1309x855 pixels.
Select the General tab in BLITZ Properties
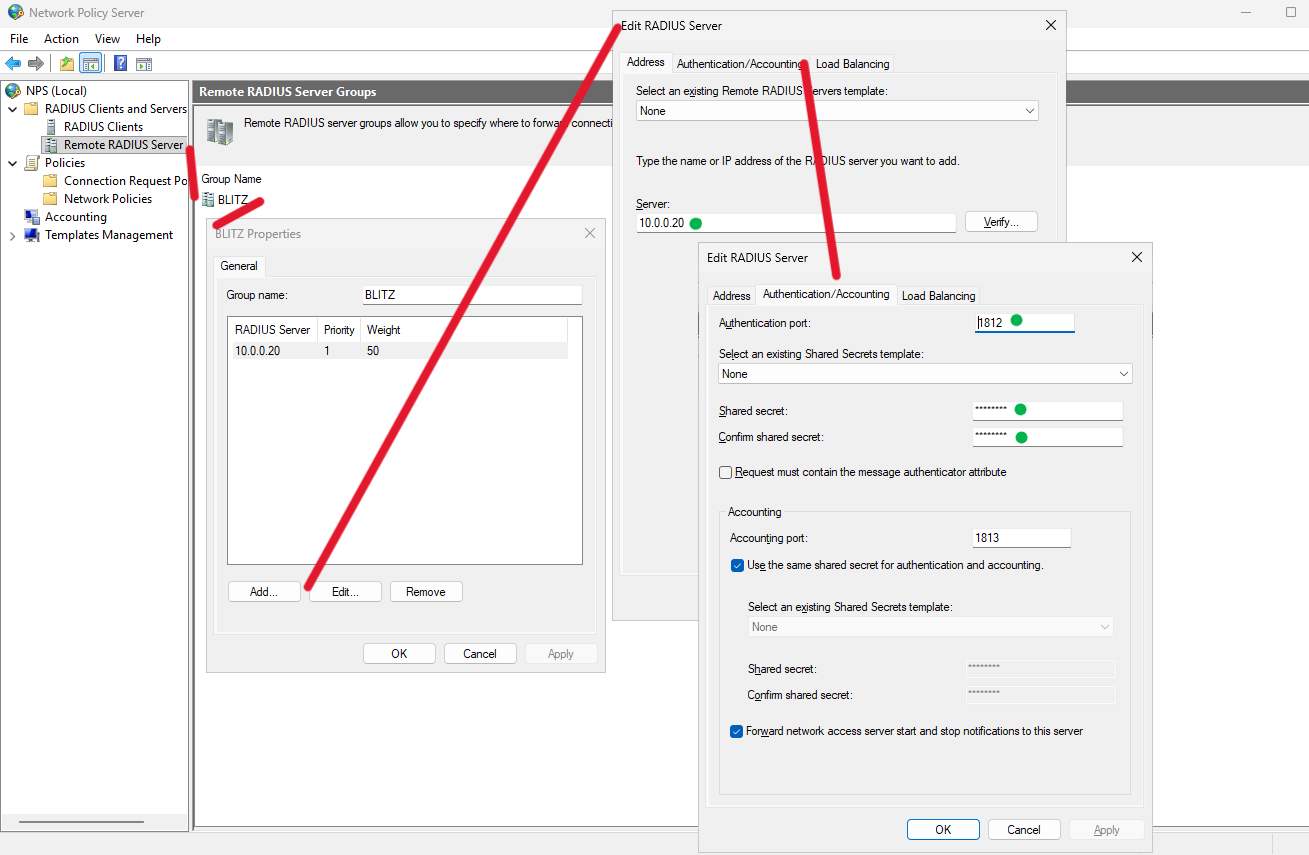pyautogui.click(x=239, y=266)
